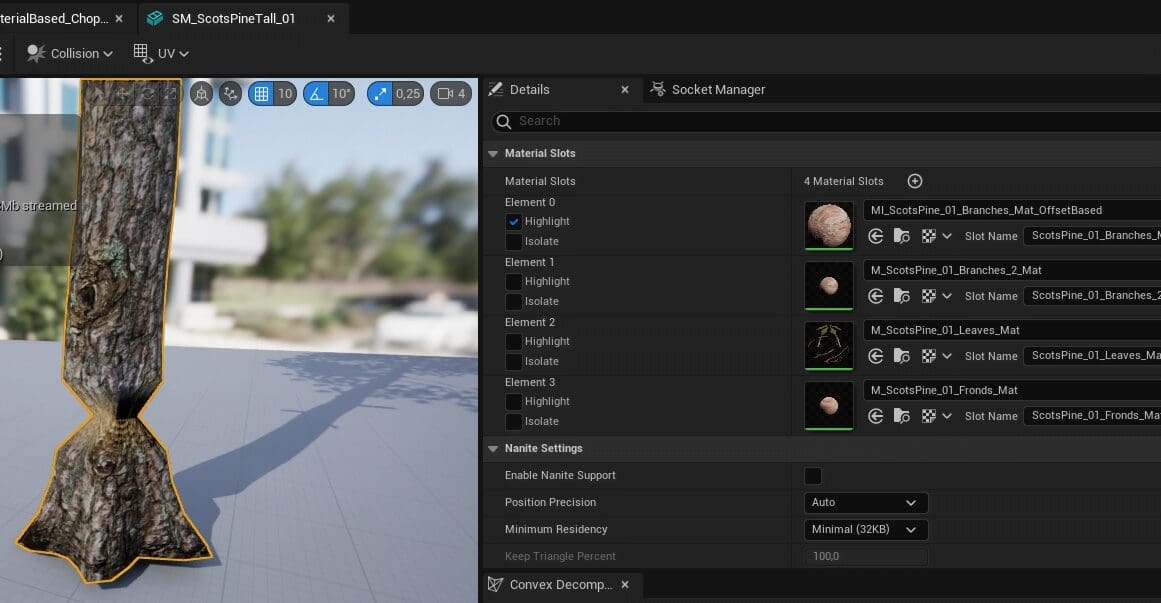
Task: Toggle grid snapping icon in viewport toolbar
Action: click(x=261, y=94)
